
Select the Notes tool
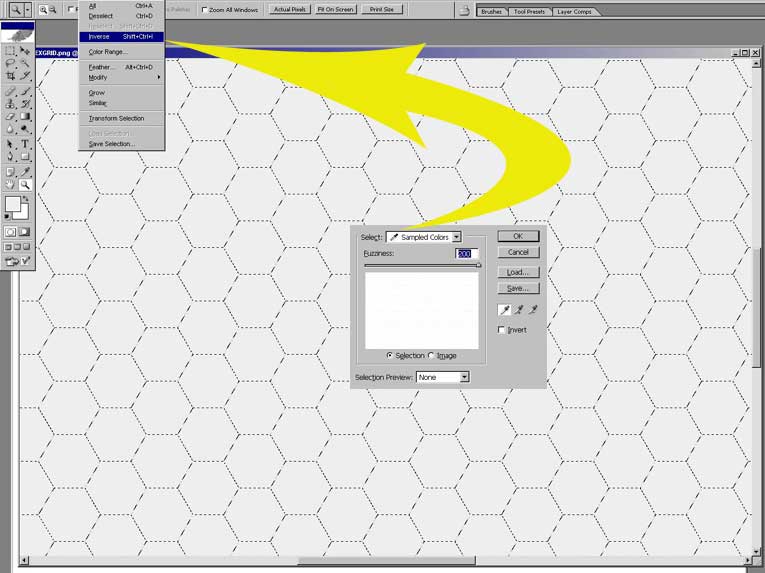coord(10,172)
